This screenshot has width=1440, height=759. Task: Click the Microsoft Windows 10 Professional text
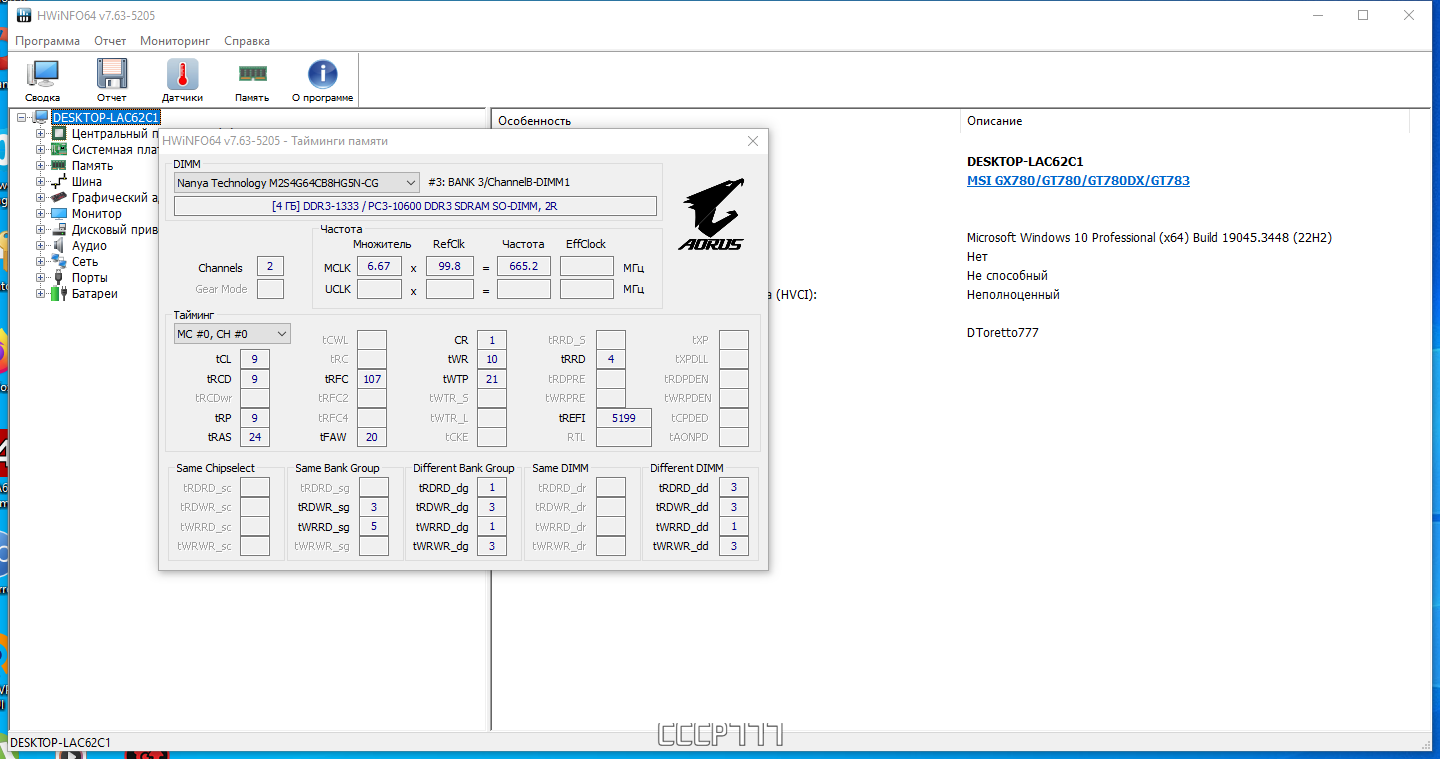[x=1149, y=238]
